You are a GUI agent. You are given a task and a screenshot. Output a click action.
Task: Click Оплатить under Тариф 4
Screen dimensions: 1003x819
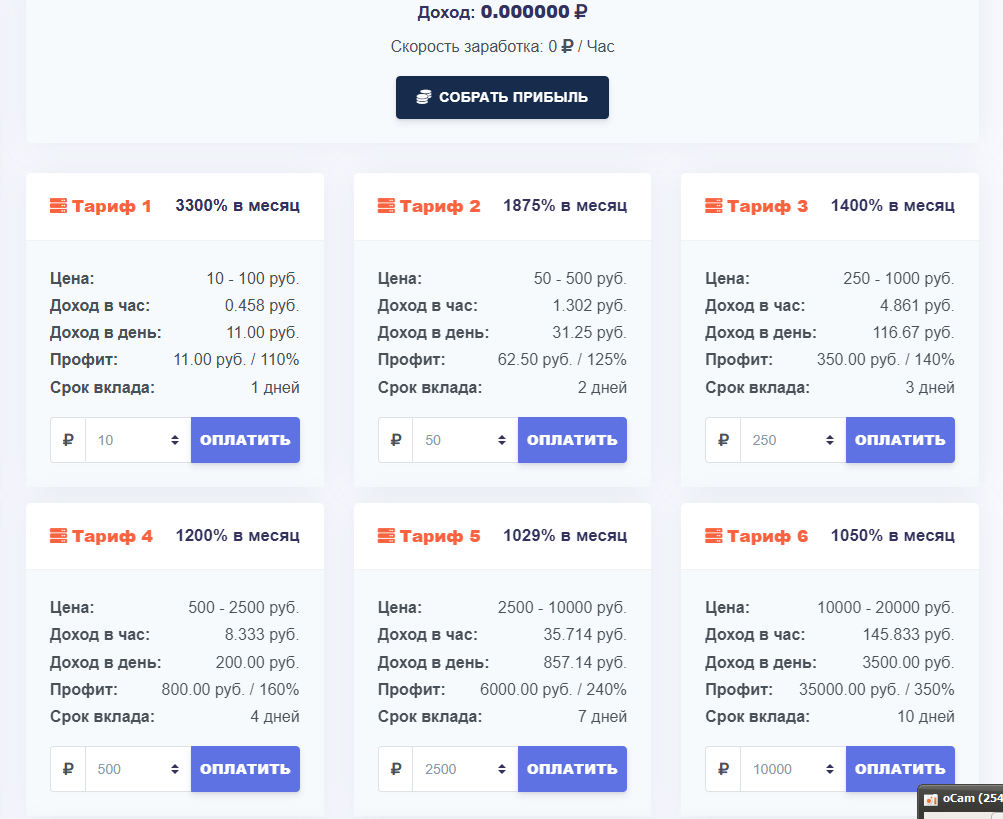click(246, 769)
